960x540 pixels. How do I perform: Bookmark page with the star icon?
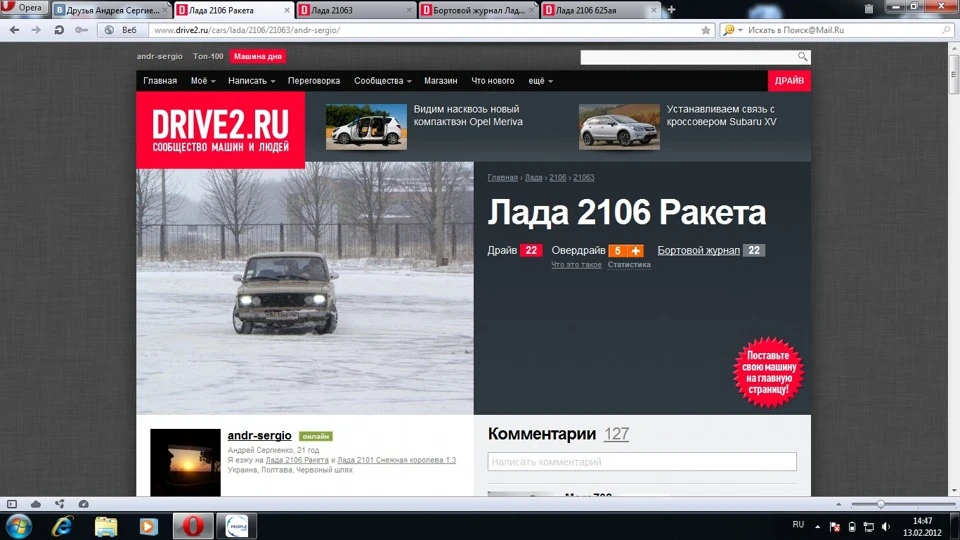pos(706,30)
